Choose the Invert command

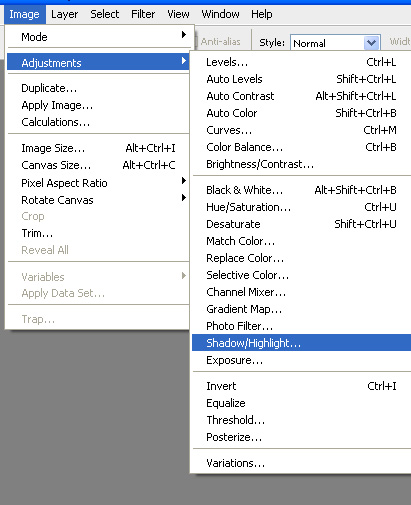(301, 386)
